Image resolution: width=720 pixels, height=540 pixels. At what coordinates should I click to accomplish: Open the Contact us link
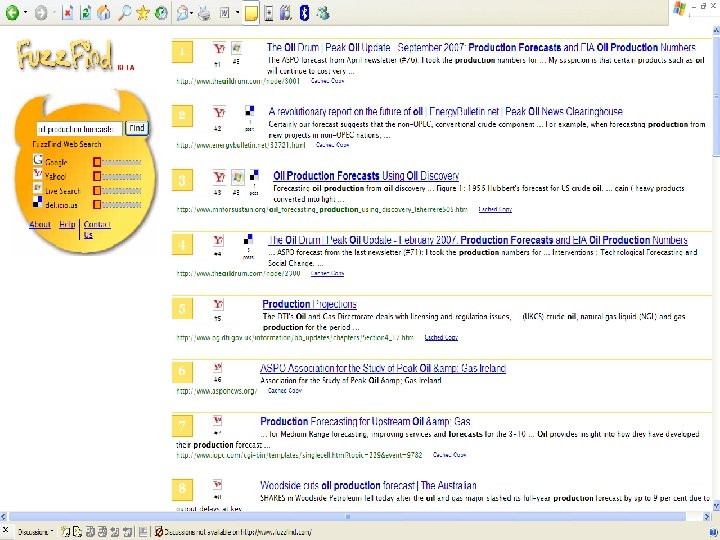[97, 230]
